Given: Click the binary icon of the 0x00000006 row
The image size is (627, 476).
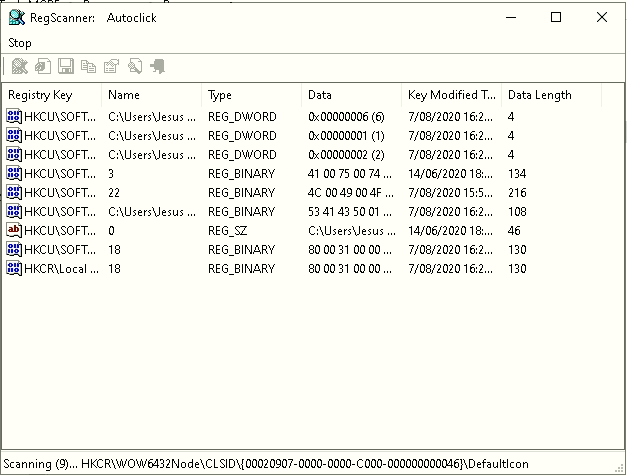Looking at the screenshot, I should tap(14, 116).
